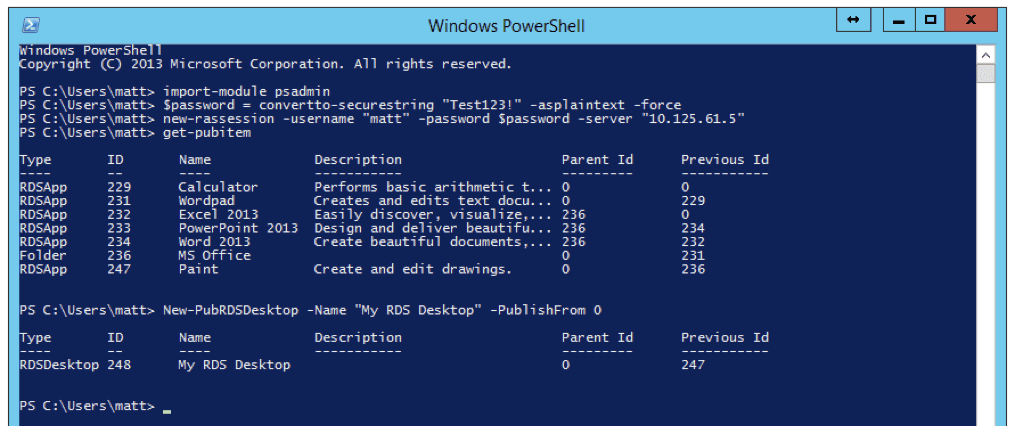1015x426 pixels.
Task: Click the Paint row name
Action: coord(198,269)
